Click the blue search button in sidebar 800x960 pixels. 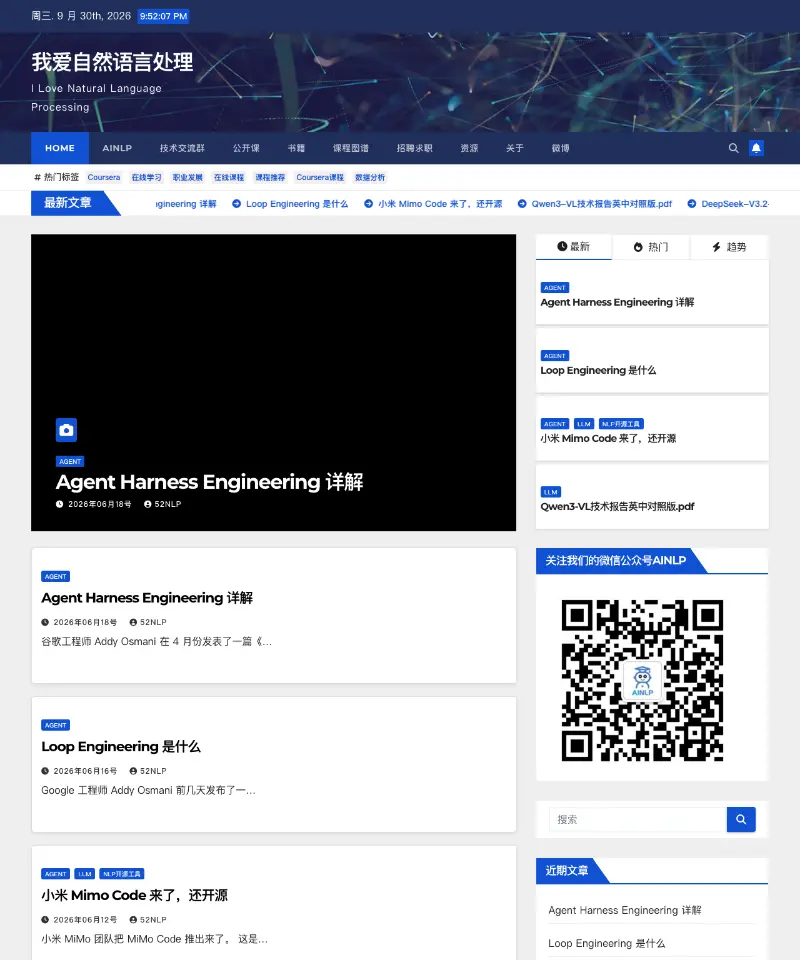(x=741, y=819)
